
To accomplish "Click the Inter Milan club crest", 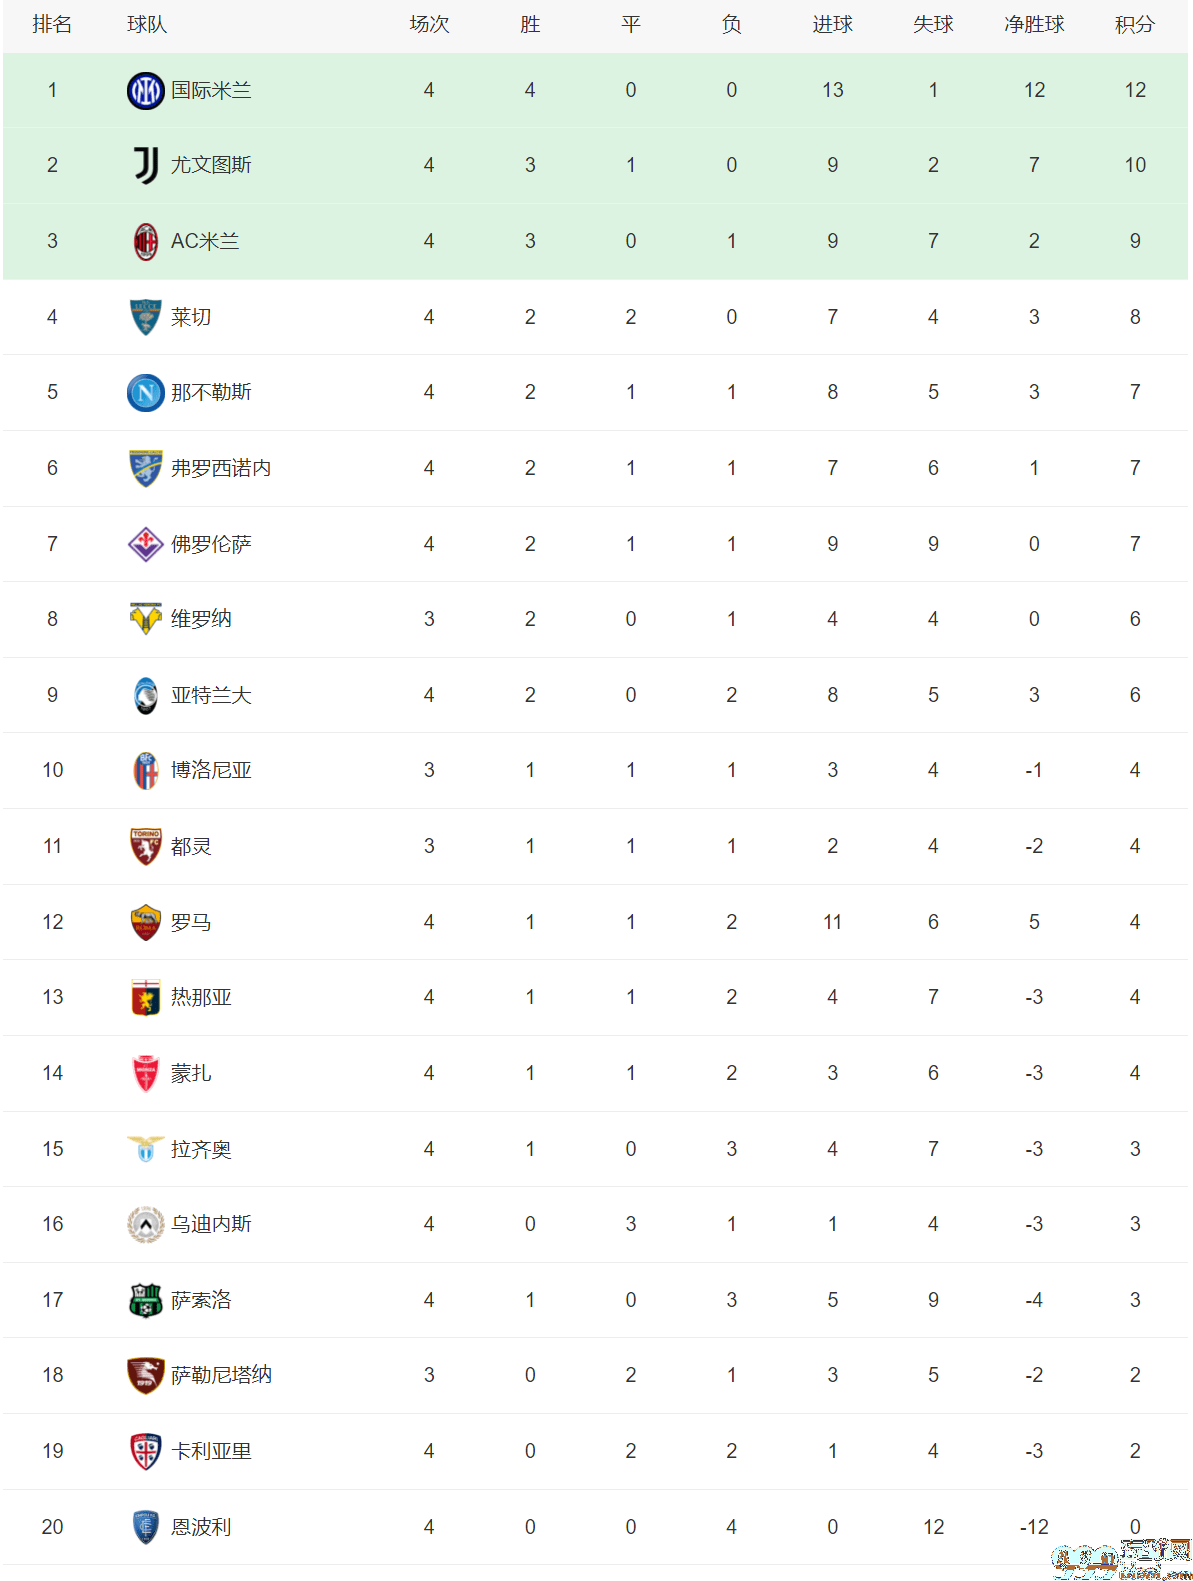I will click(x=146, y=90).
